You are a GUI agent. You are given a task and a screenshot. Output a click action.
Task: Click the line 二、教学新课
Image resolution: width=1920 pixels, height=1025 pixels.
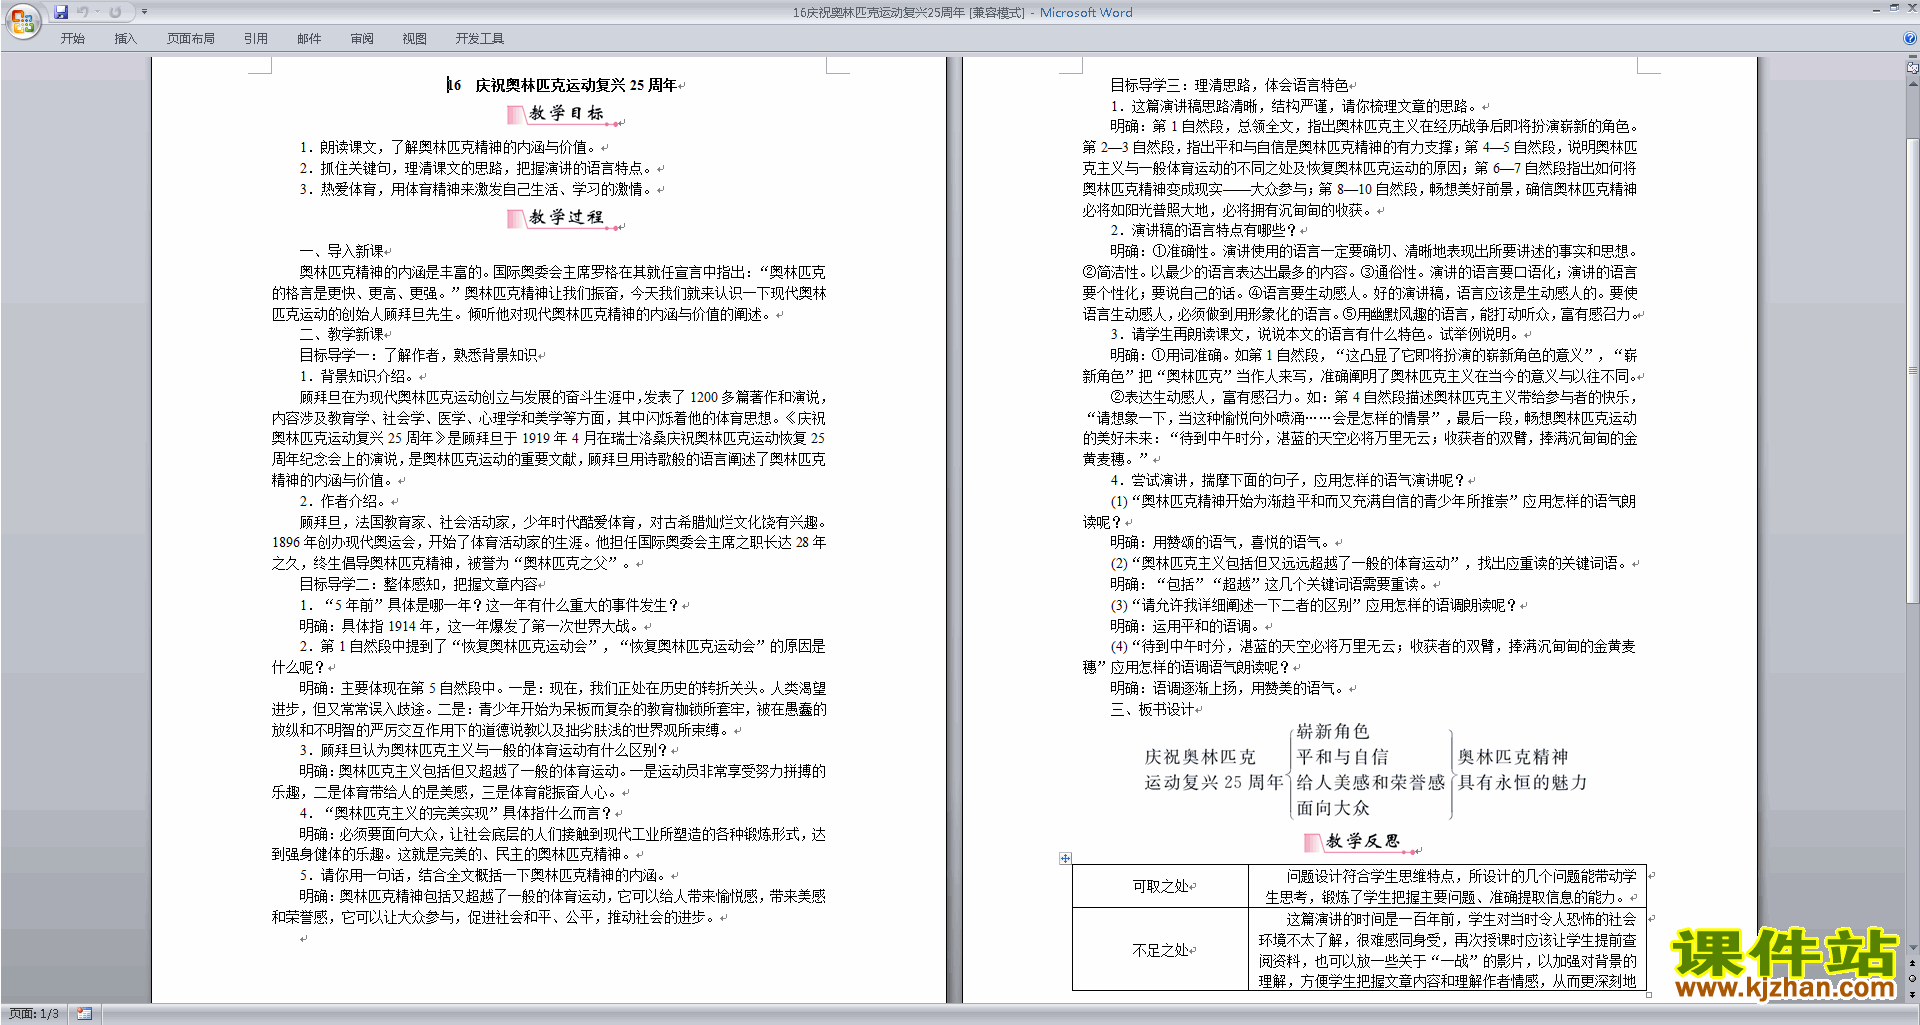coord(342,334)
